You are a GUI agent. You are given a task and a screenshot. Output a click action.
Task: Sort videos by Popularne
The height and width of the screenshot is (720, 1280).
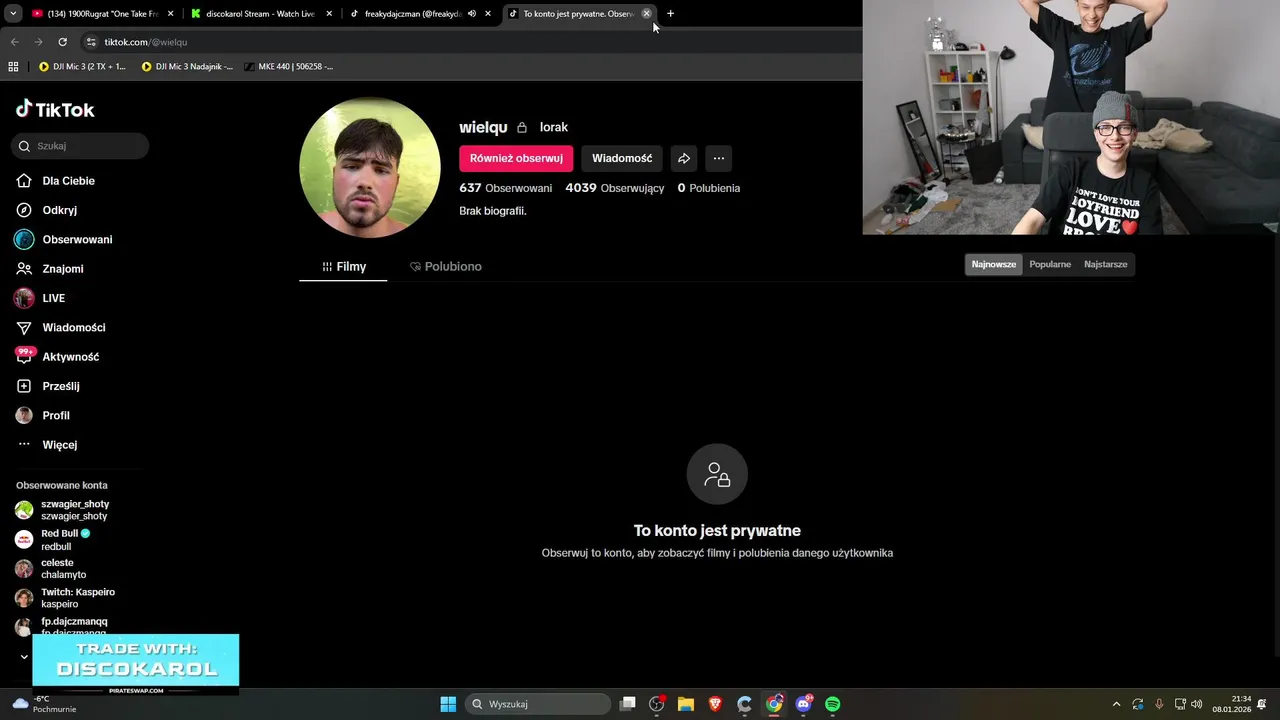tap(1050, 264)
